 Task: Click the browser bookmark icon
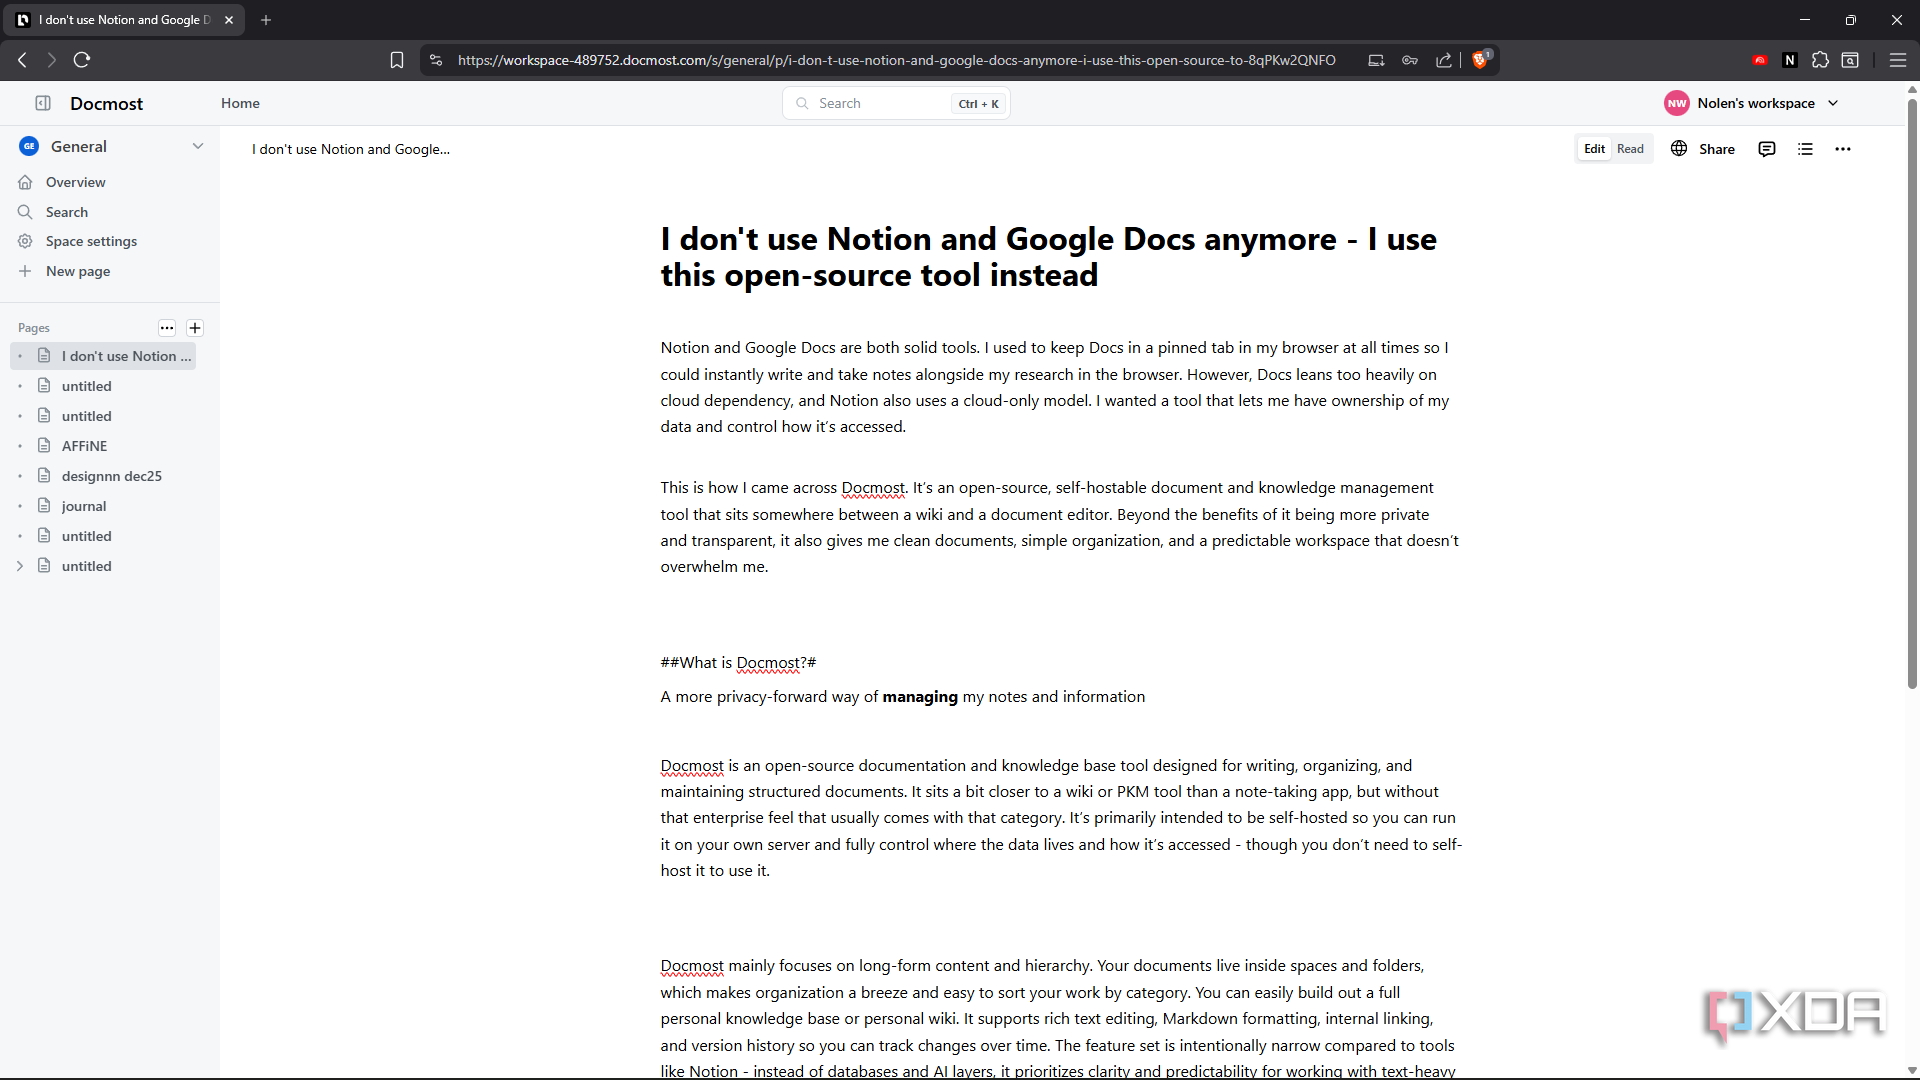[397, 60]
